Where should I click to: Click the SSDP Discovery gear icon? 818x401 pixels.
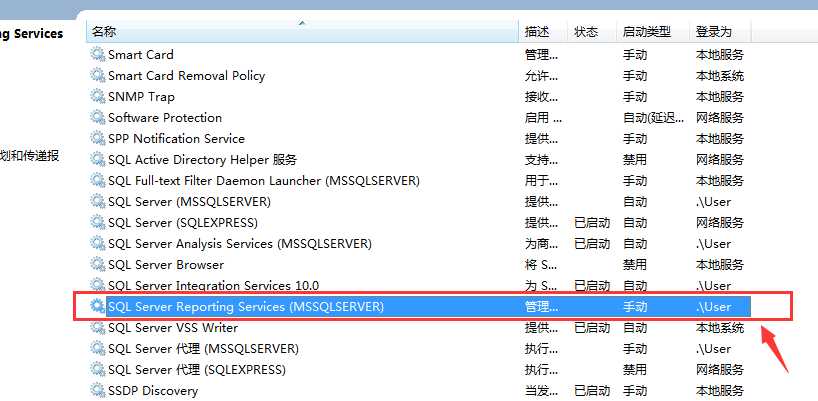click(98, 391)
